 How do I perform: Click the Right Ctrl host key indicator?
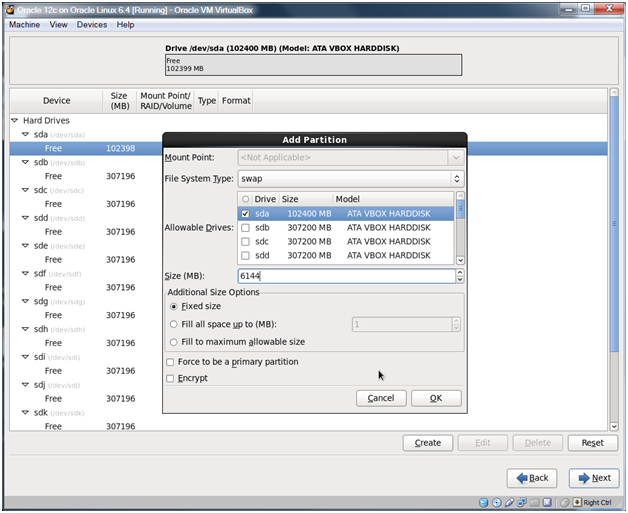click(x=595, y=502)
